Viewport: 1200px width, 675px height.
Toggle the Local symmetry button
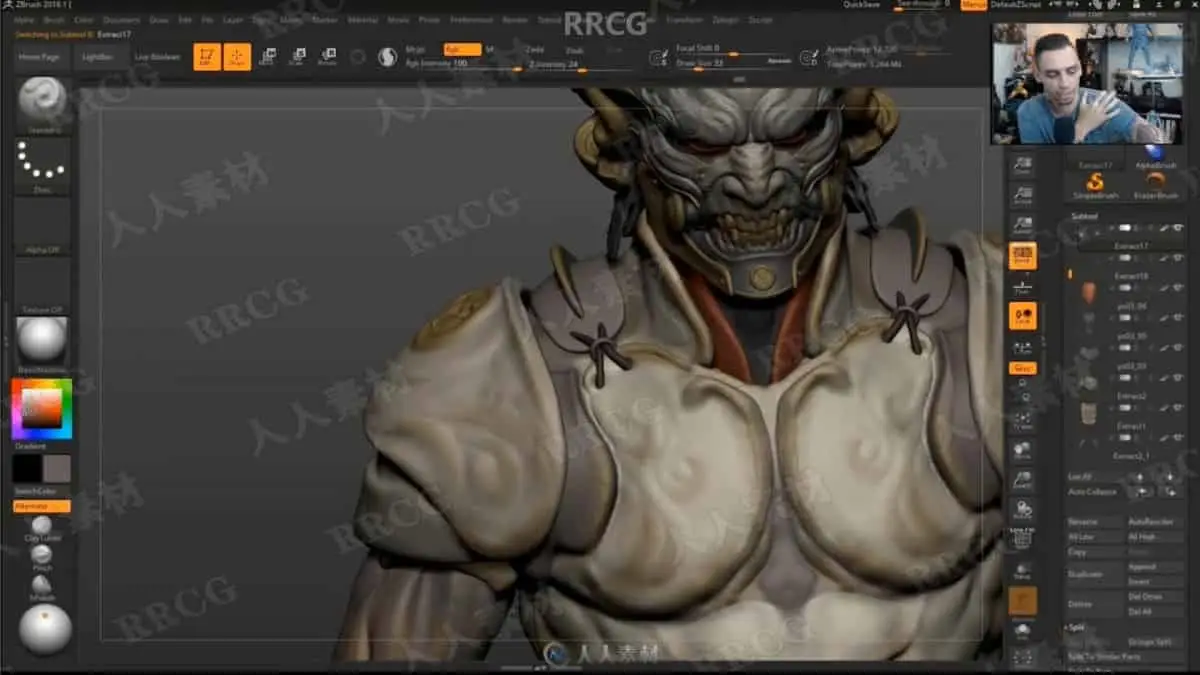pyautogui.click(x=1022, y=317)
